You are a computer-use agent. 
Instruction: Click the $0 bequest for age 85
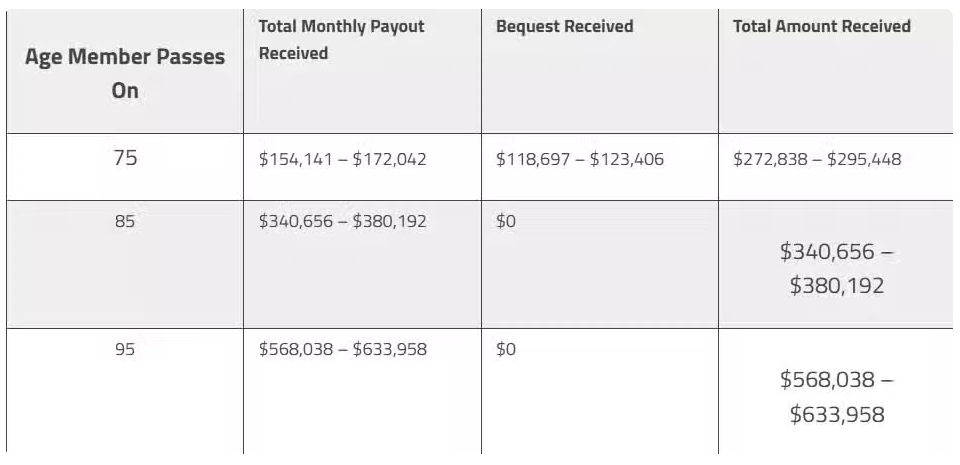505,221
